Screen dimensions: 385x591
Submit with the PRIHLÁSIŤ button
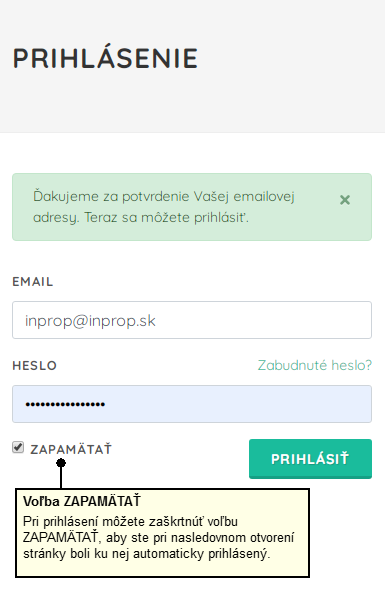pos(310,459)
